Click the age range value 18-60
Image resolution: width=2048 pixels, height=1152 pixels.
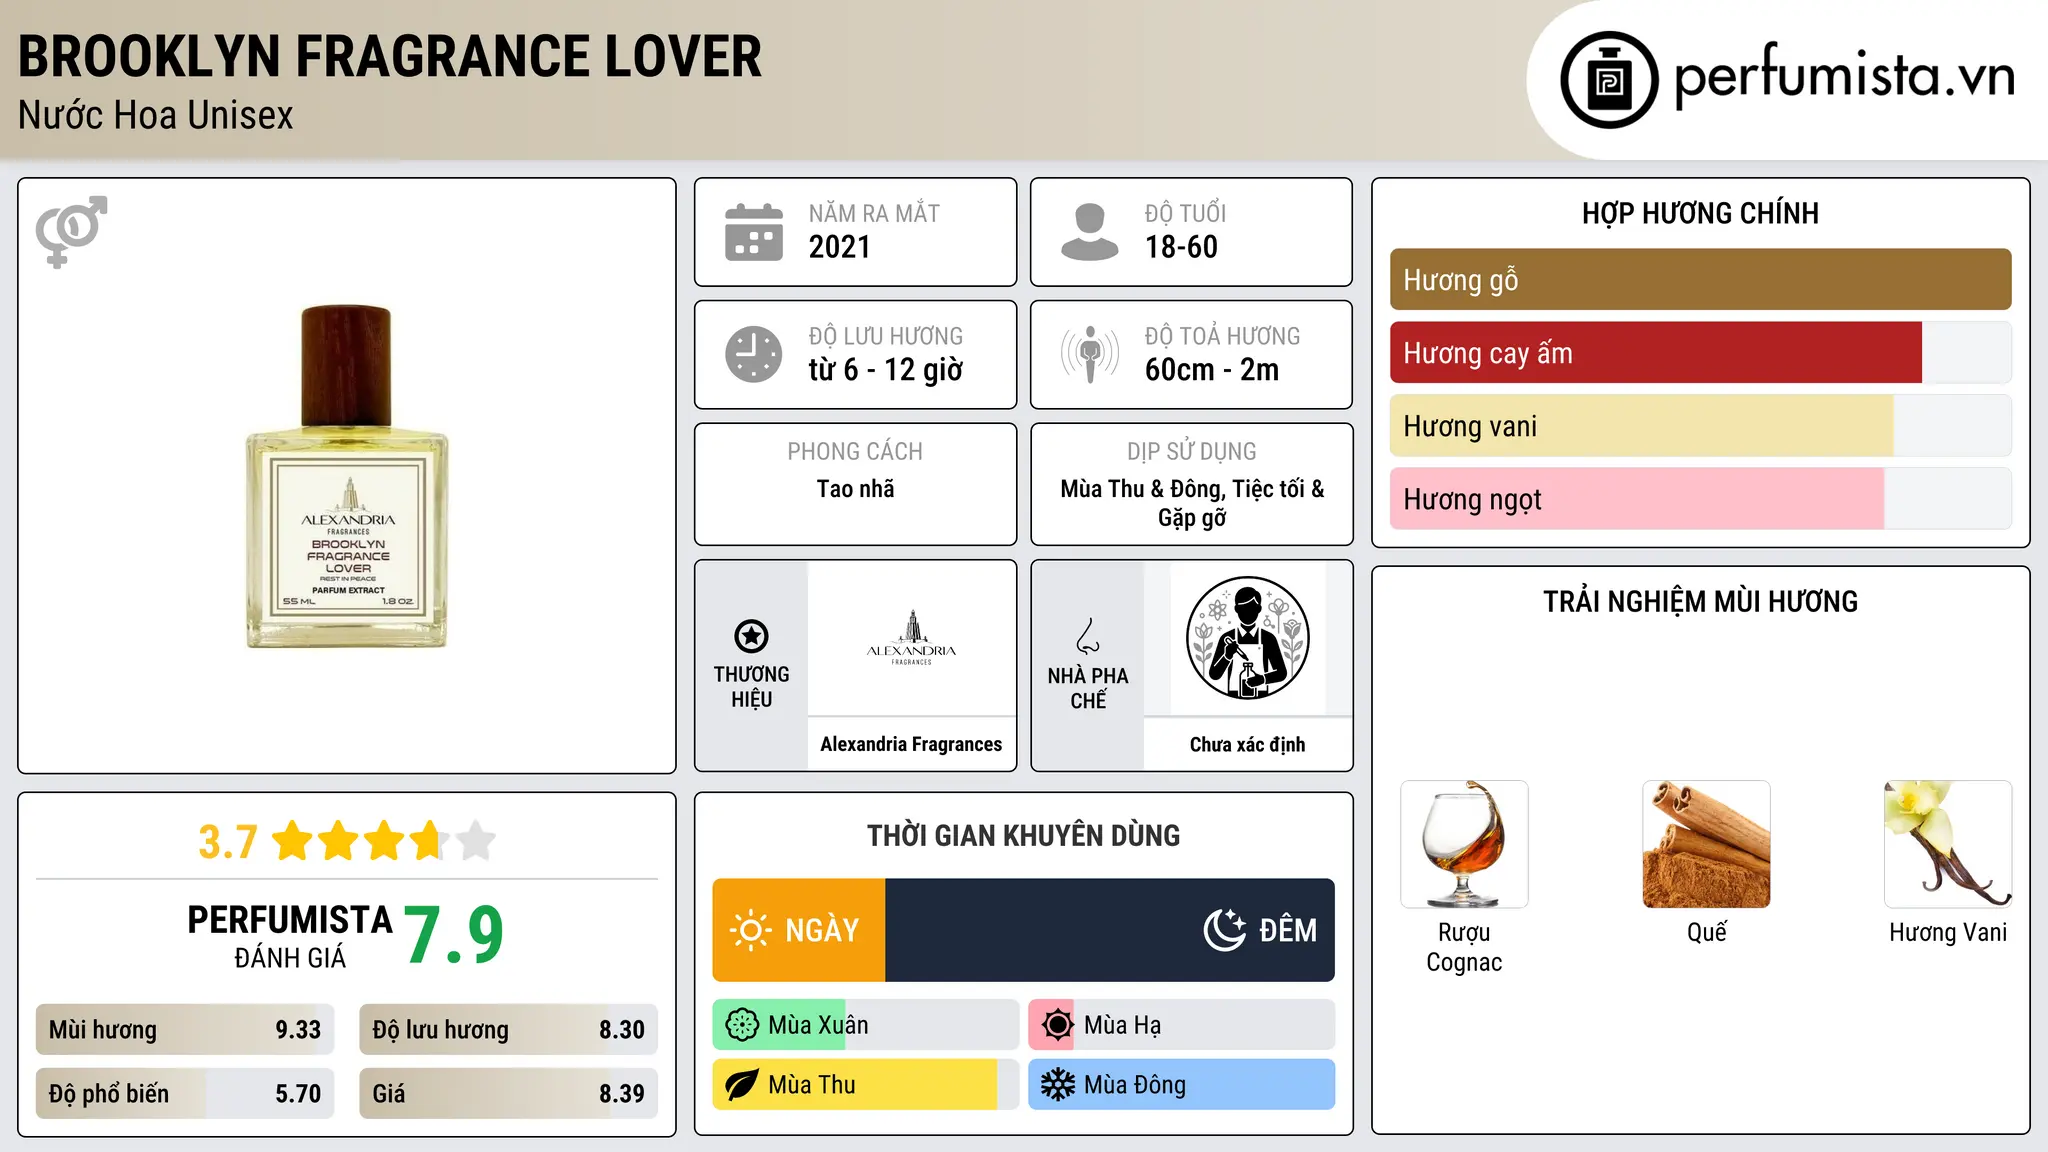click(1181, 247)
